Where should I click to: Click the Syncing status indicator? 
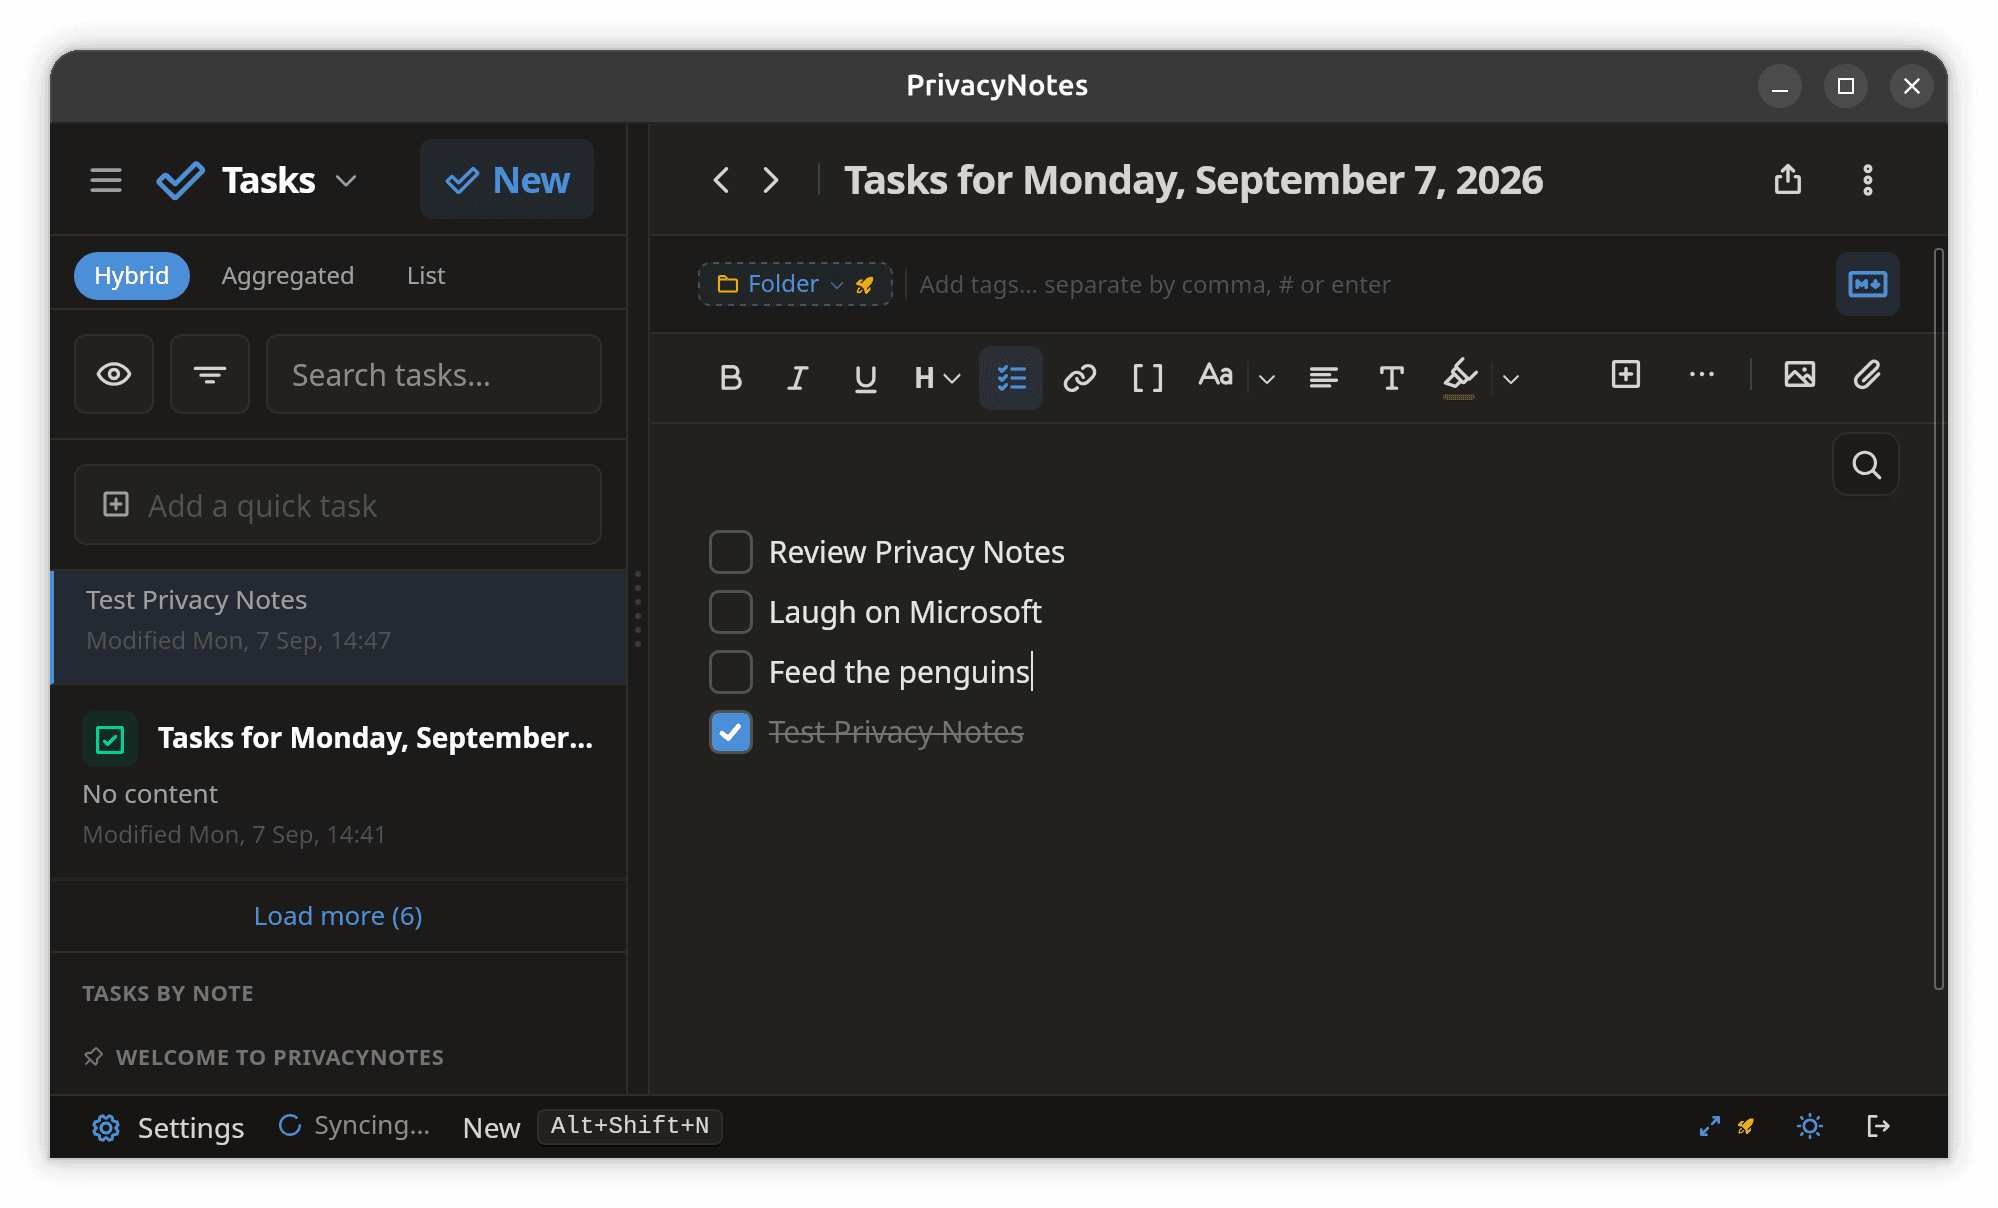[x=354, y=1126]
